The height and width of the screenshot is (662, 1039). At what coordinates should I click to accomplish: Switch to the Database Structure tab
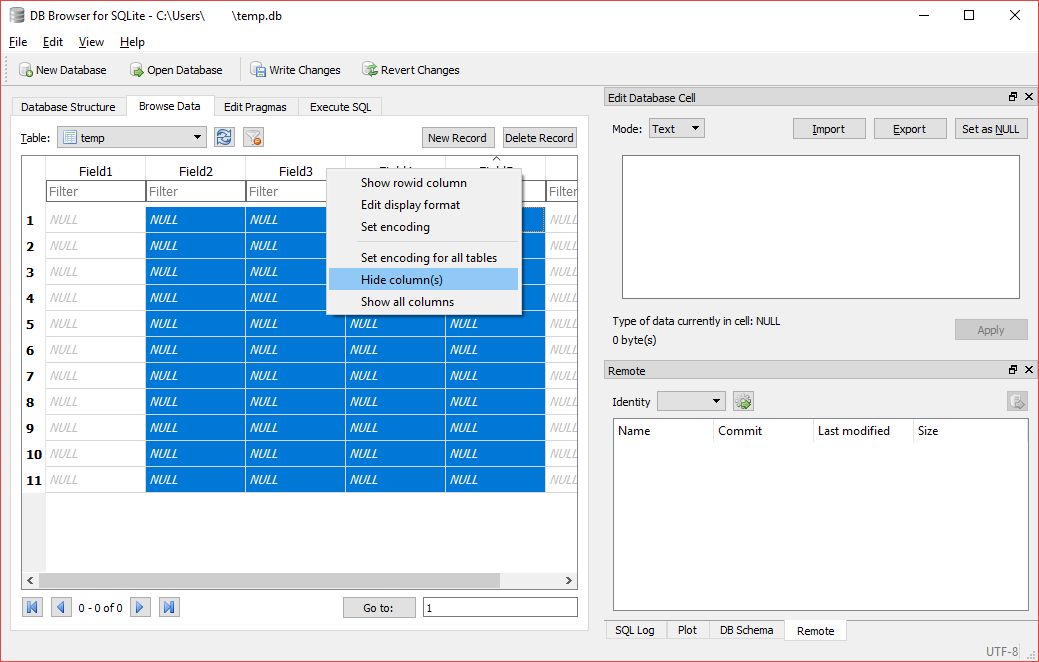(x=68, y=106)
